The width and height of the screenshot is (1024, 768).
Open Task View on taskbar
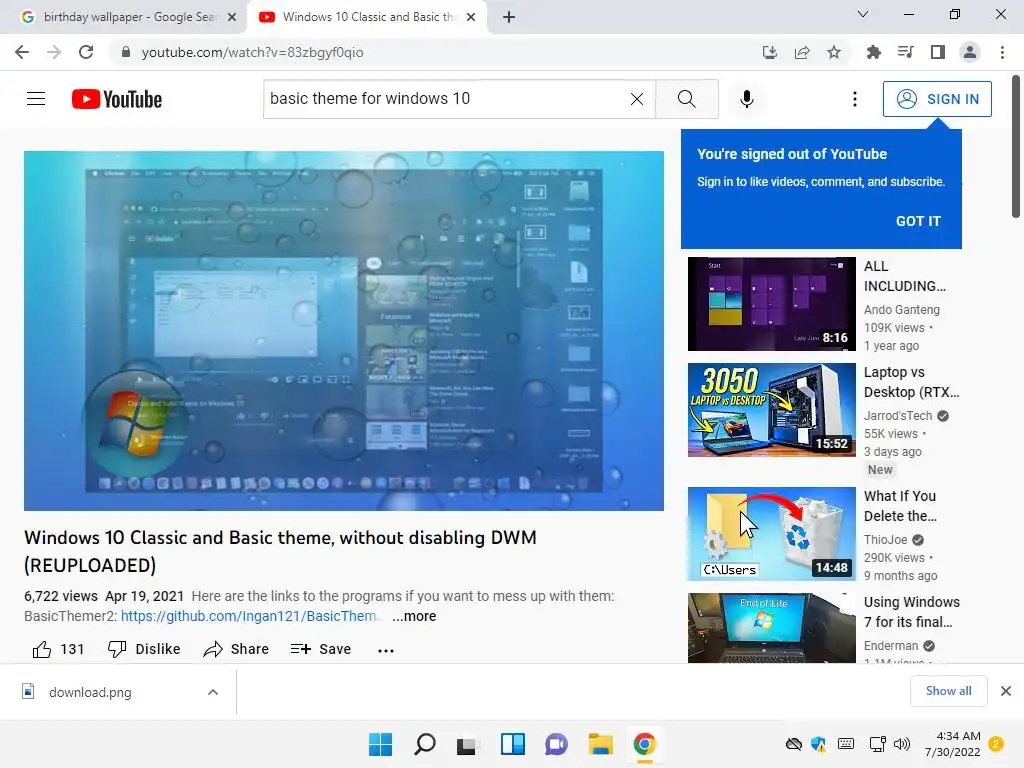(466, 744)
